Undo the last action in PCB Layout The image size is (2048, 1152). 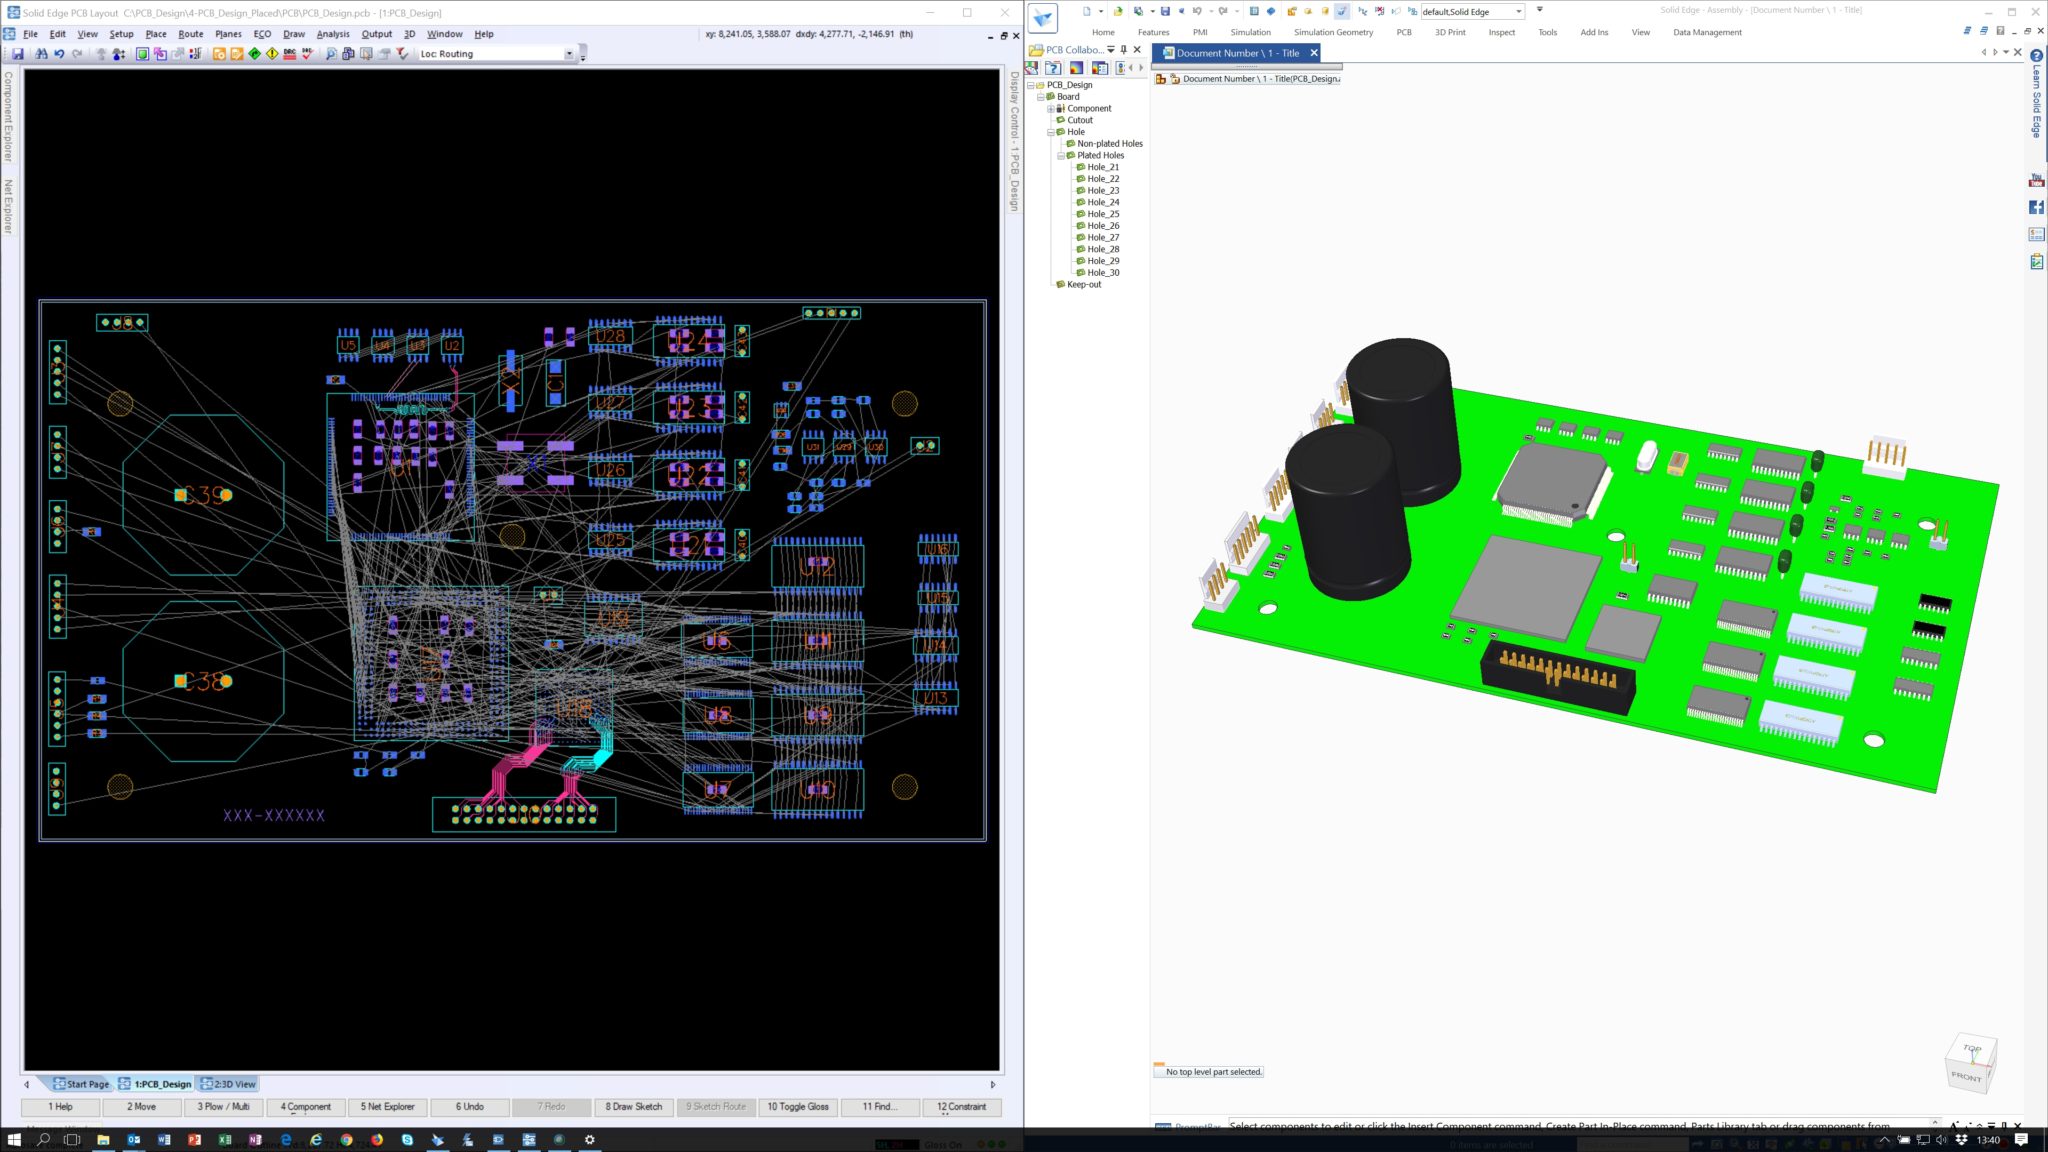[x=59, y=54]
